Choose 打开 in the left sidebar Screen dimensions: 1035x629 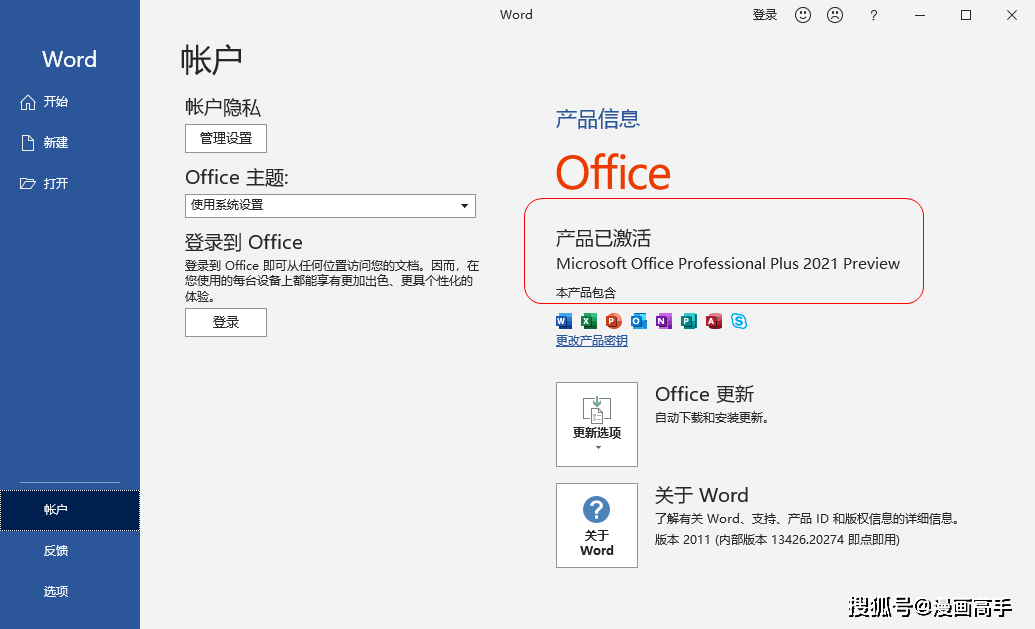55,184
